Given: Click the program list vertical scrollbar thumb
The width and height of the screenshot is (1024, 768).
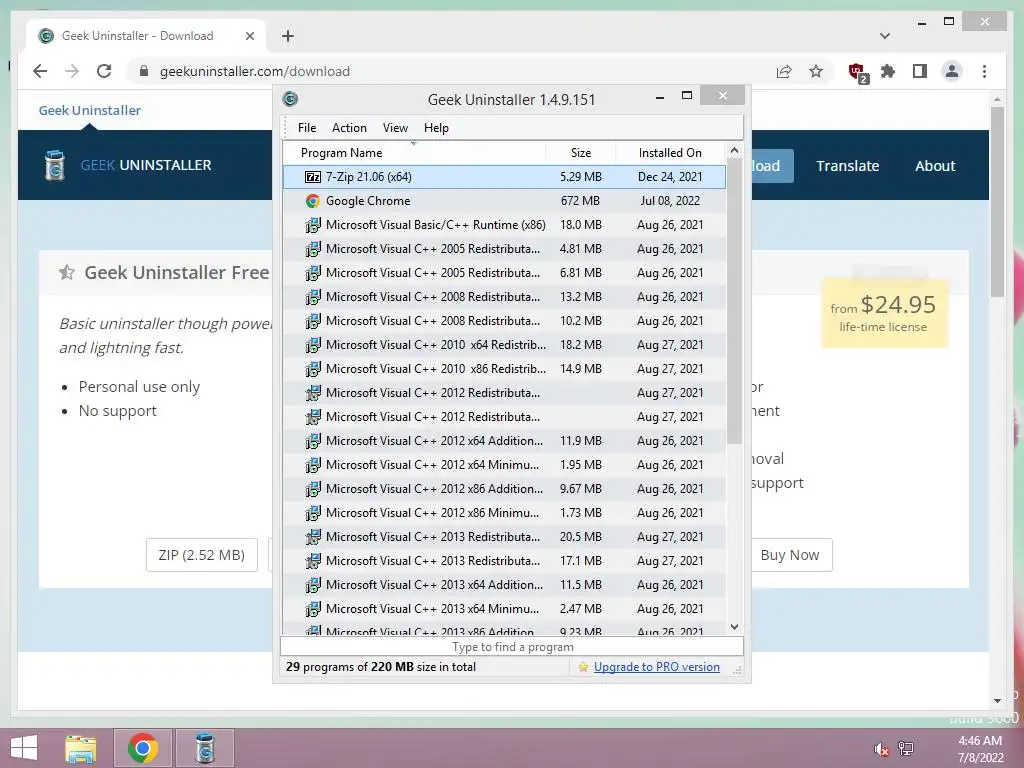Looking at the screenshot, I should pos(734,302).
